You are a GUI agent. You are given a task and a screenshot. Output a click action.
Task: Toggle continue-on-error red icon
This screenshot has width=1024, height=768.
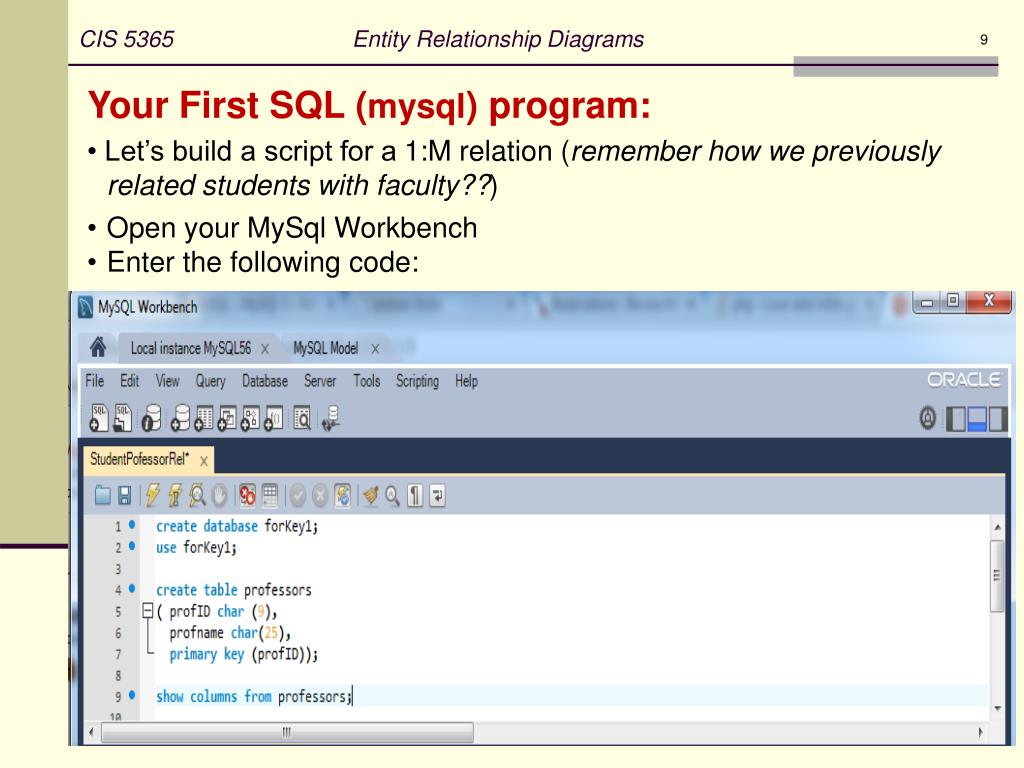pos(247,496)
